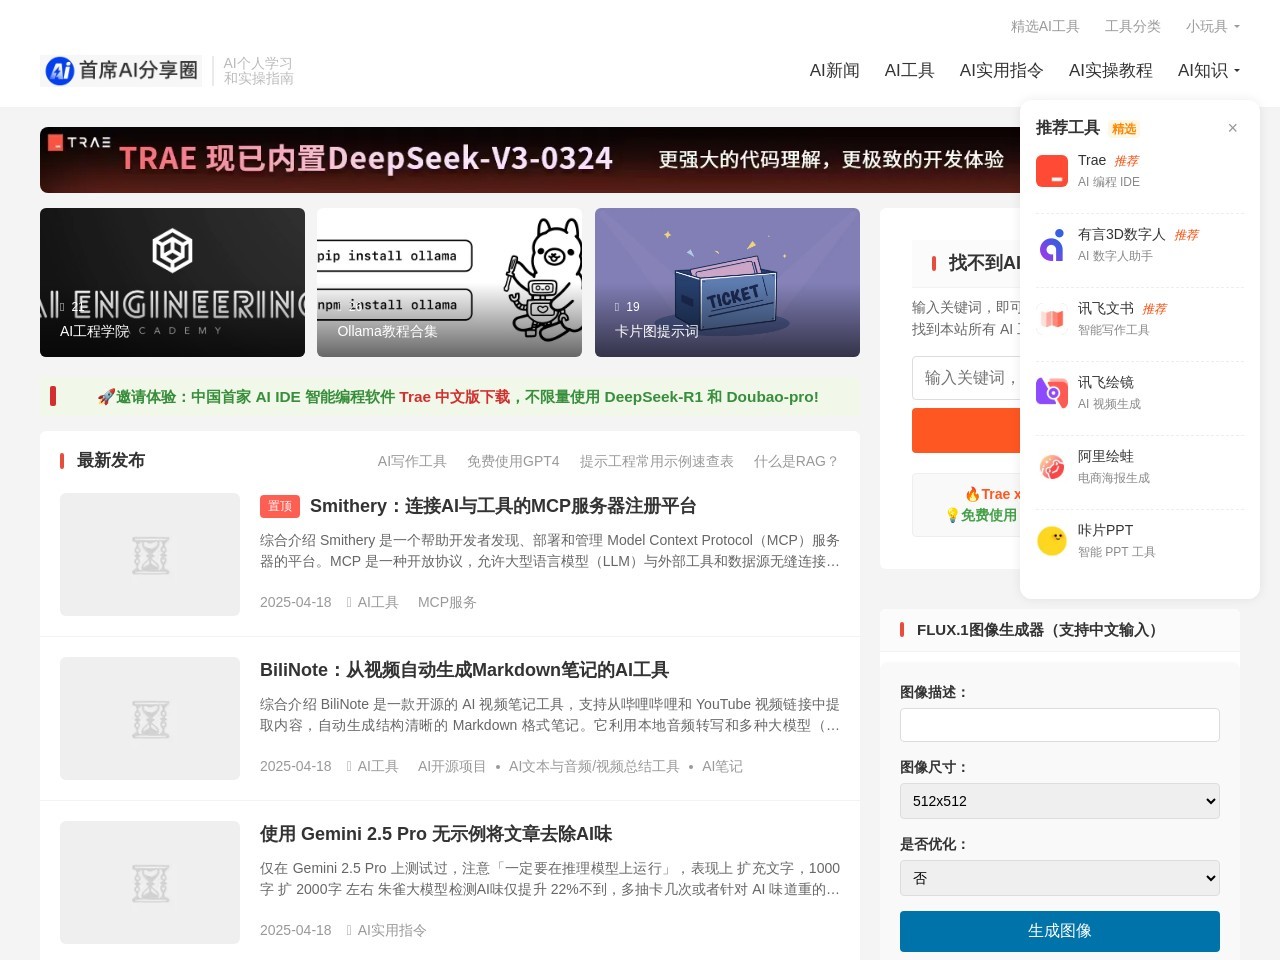
Task: Click the 什么是RAG？ quick link
Action: coord(797,461)
